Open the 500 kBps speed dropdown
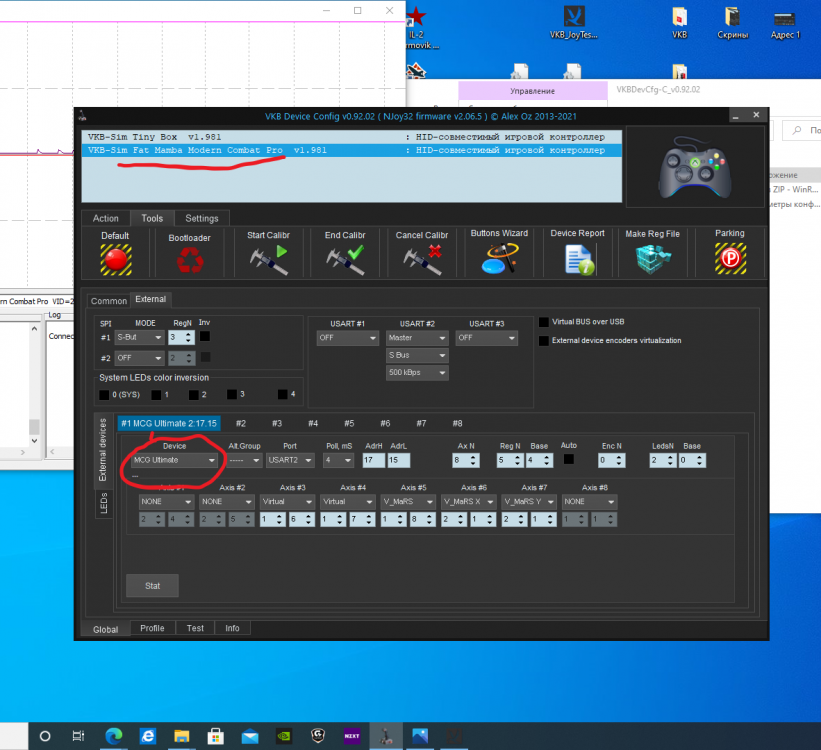The image size is (821, 750). click(417, 372)
